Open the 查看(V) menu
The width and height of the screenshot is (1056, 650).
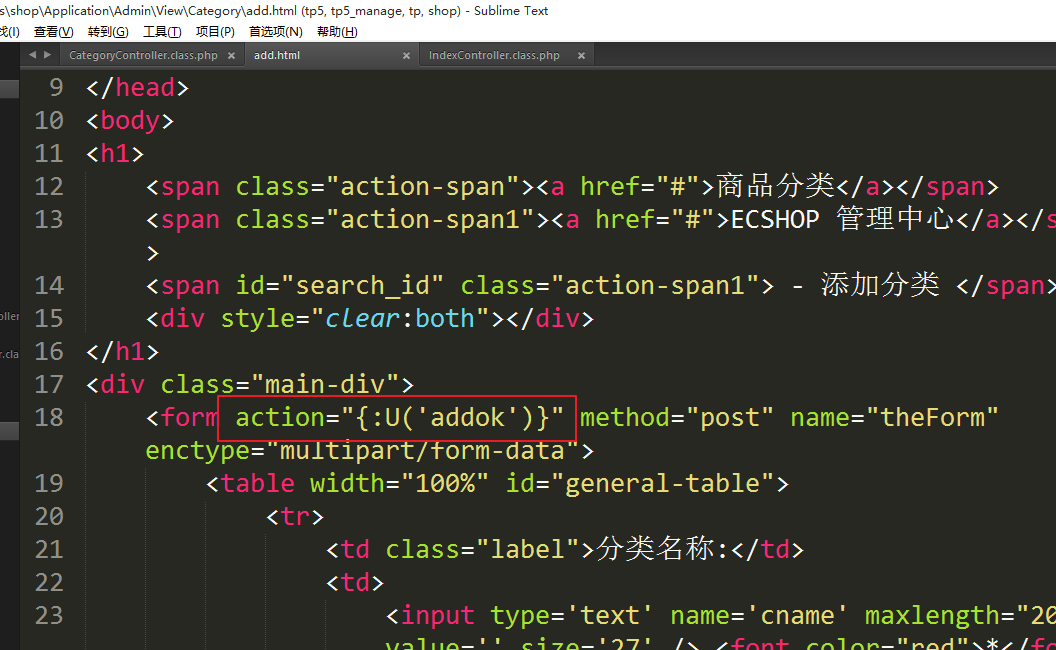point(53,32)
